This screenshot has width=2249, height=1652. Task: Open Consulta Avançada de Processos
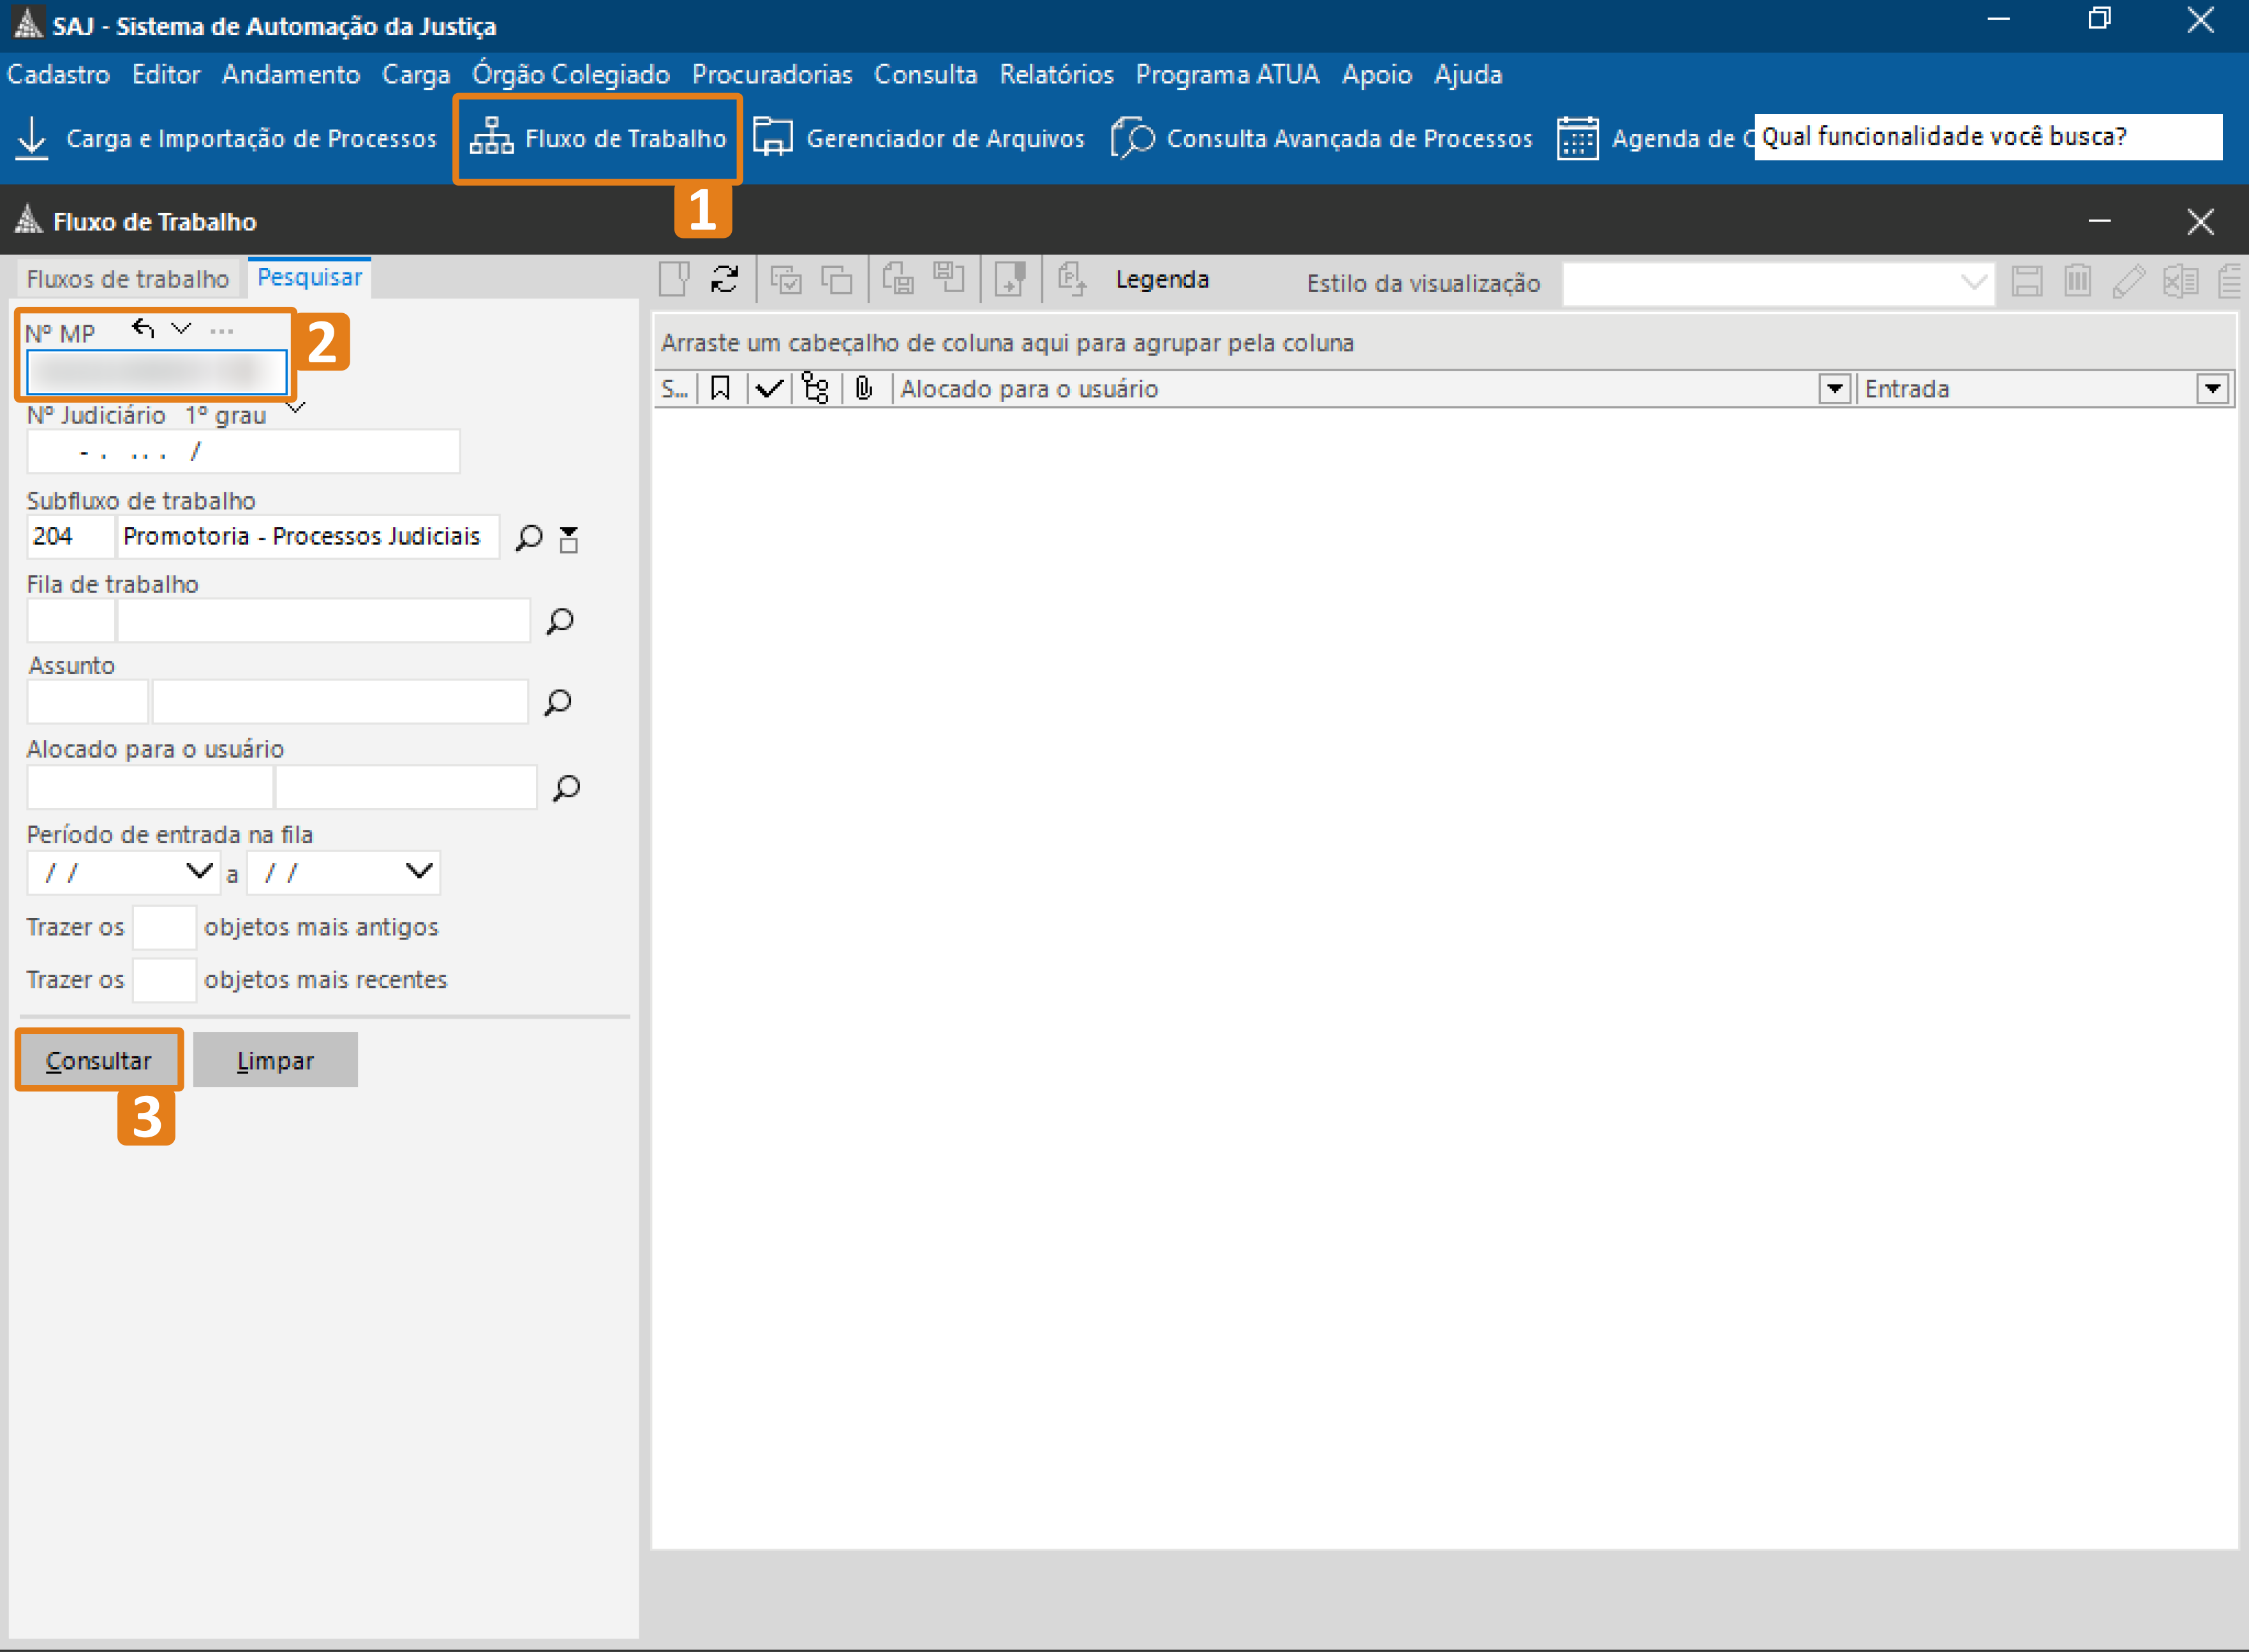[x=1321, y=138]
